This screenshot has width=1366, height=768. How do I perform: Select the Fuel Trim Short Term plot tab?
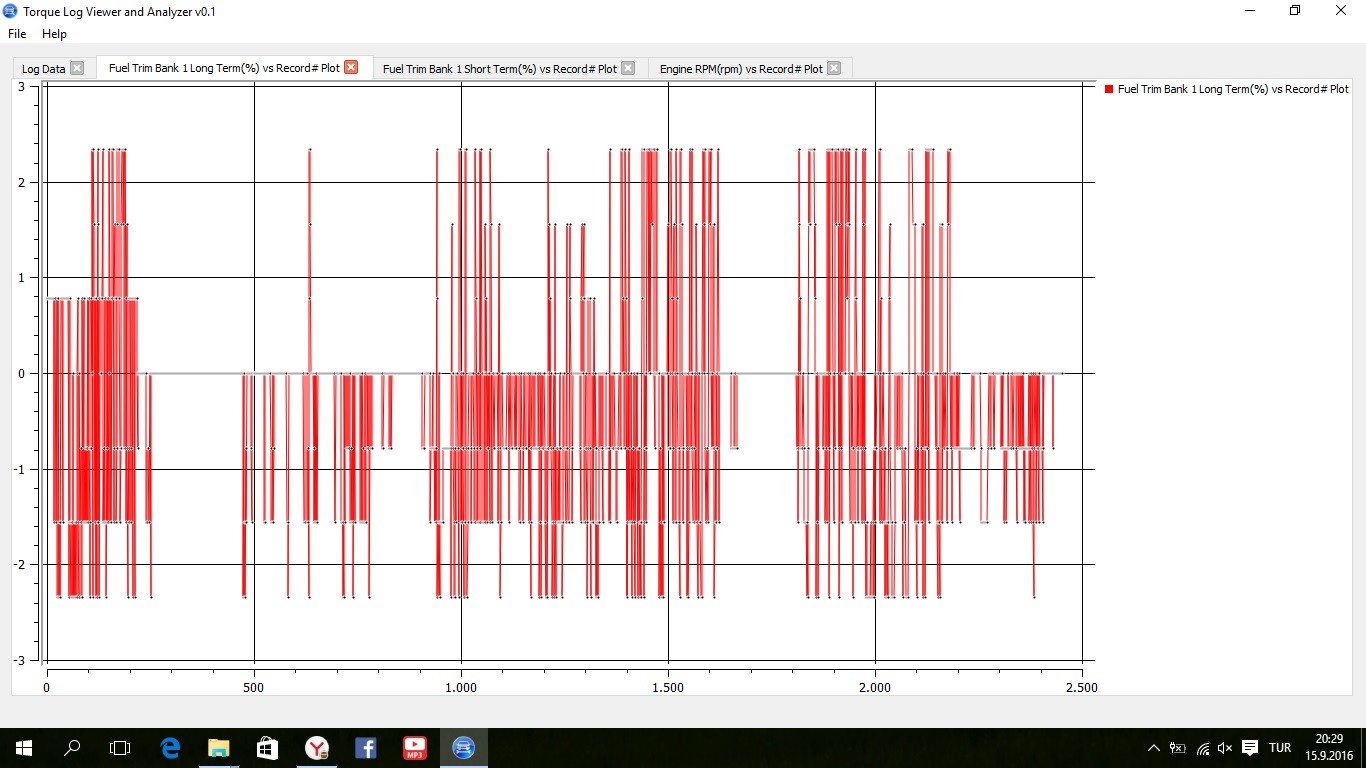click(499, 69)
